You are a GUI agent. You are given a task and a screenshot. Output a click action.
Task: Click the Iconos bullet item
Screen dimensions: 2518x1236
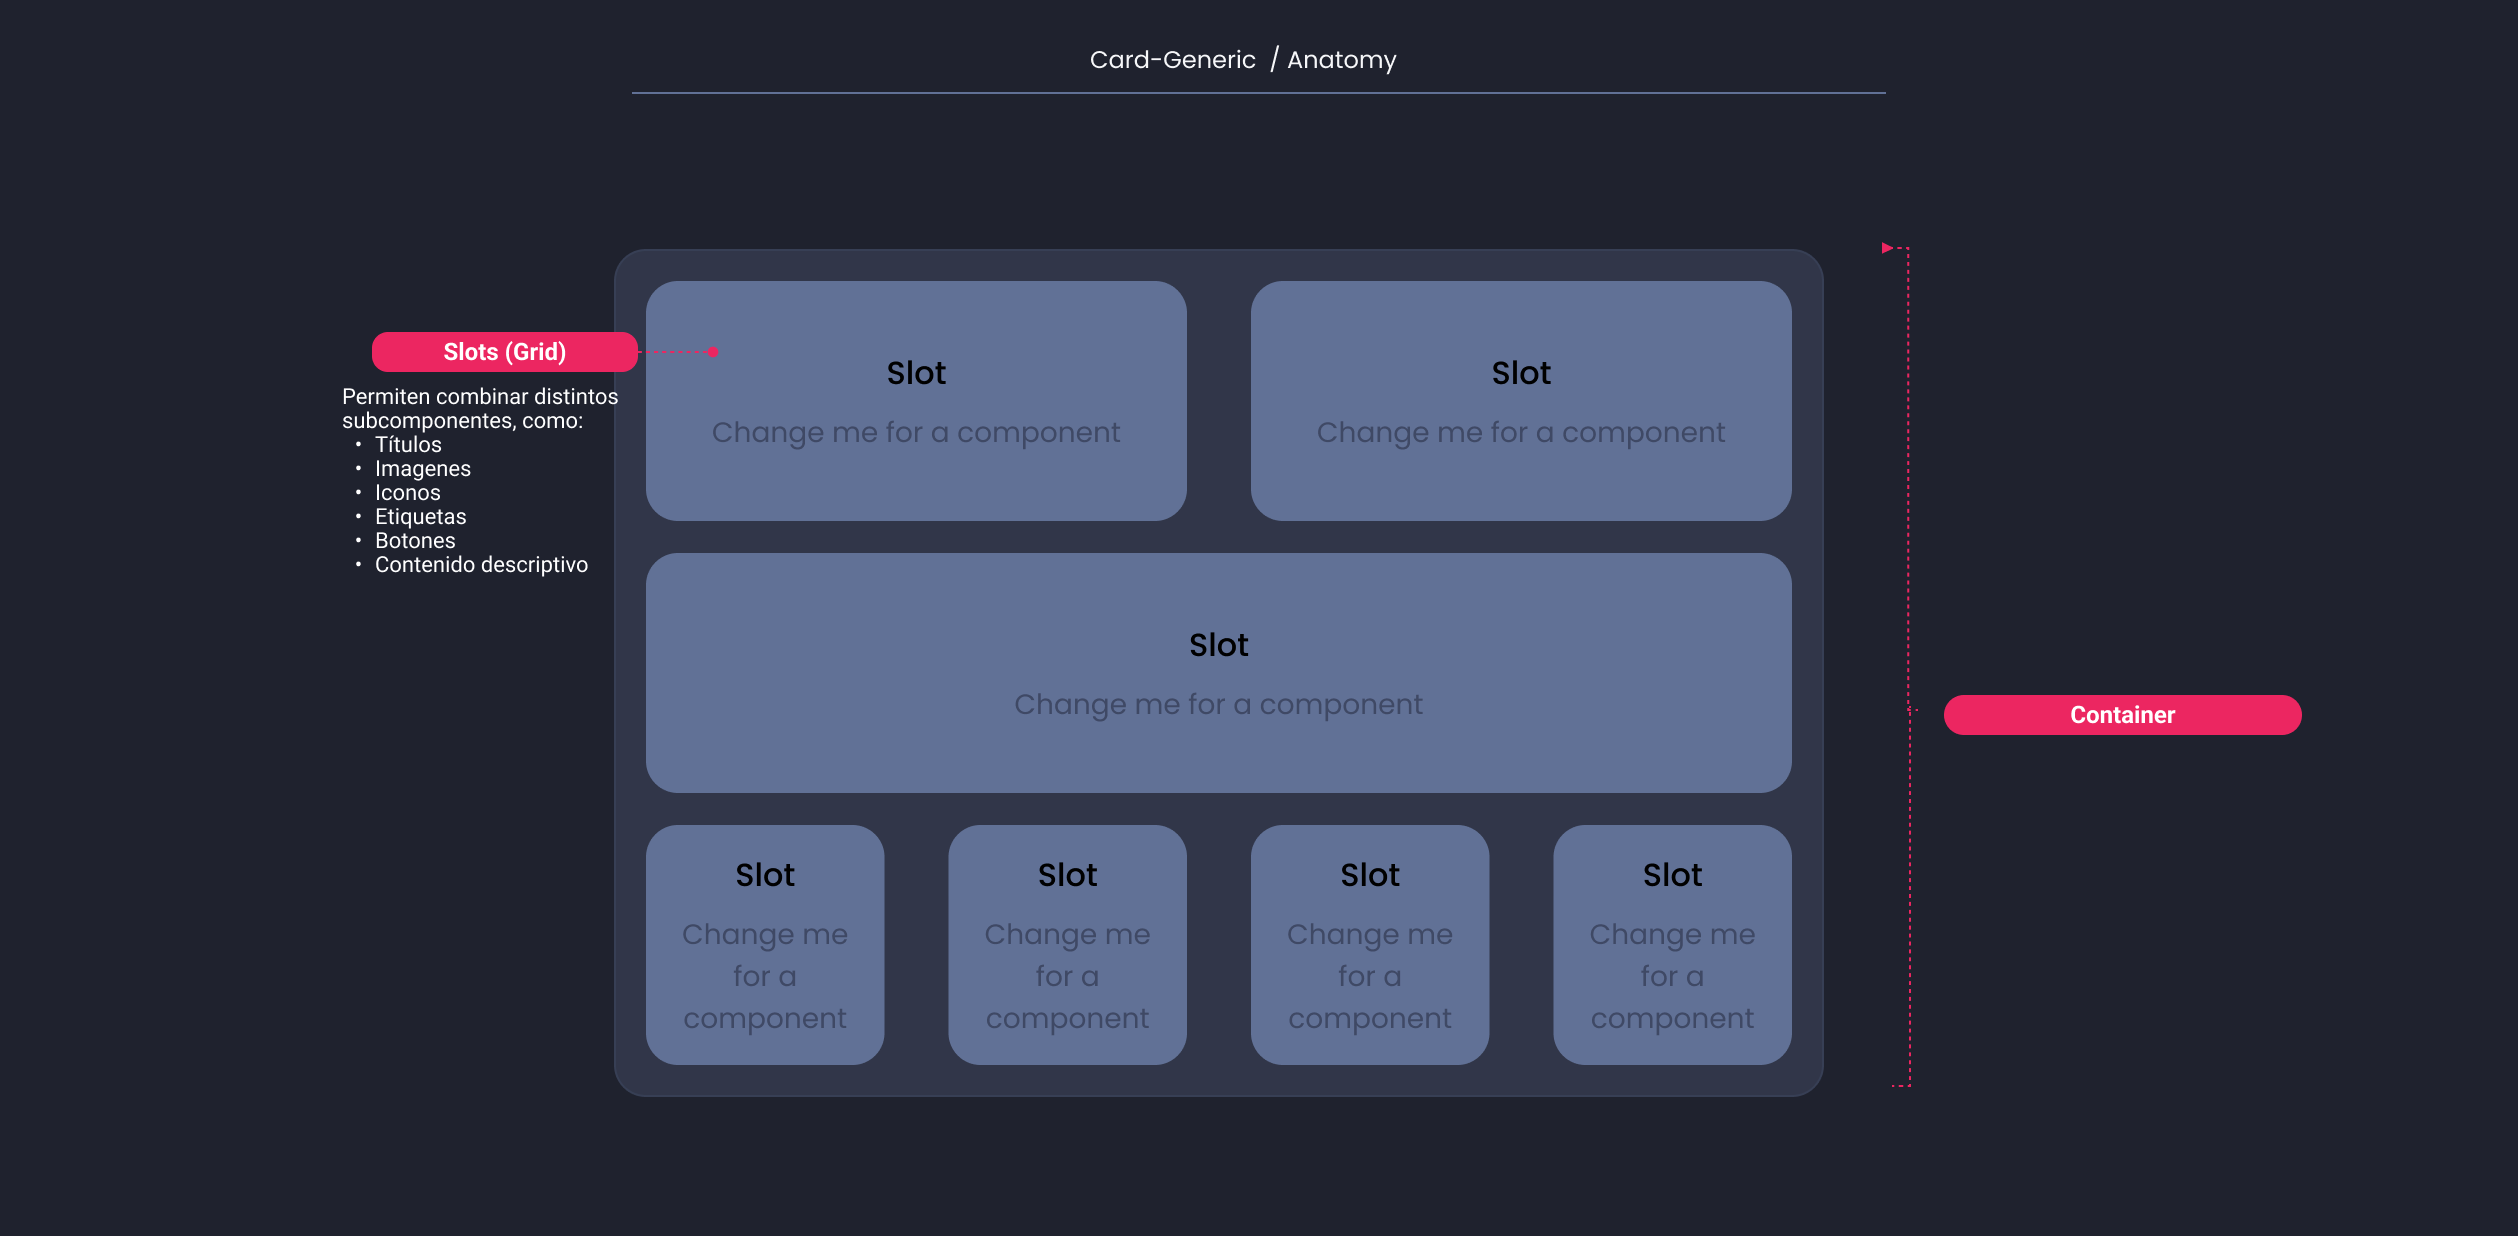pos(408,493)
